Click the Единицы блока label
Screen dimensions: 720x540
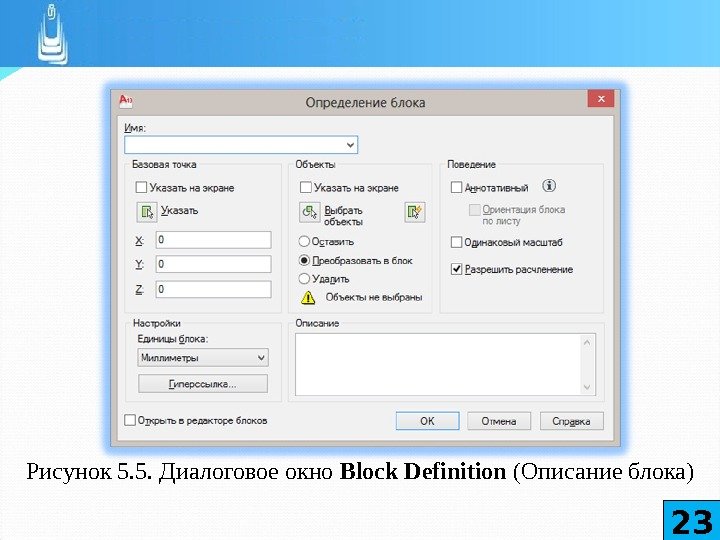173,339
